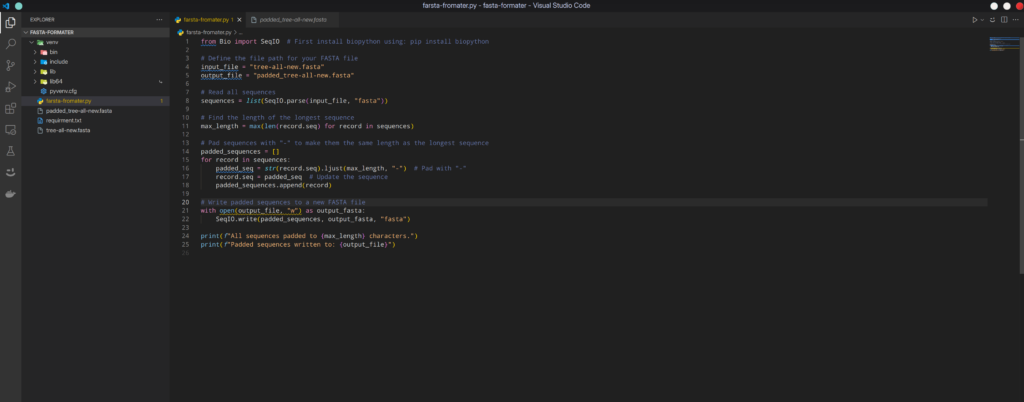Switch to padded_tree-all-new.fasta editor tab
Viewport: 1024px width, 402px height.
coord(293,20)
